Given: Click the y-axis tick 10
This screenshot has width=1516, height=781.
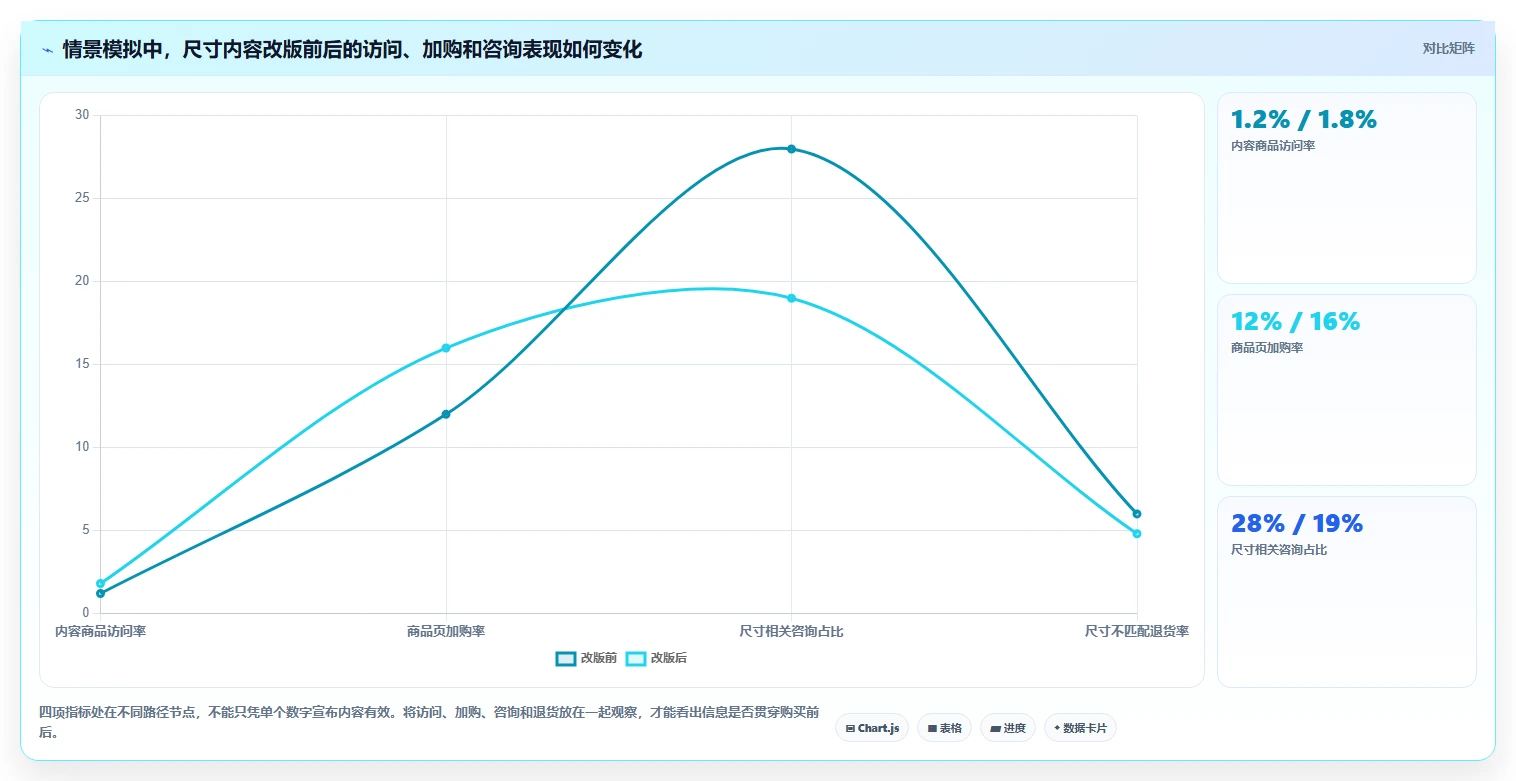Looking at the screenshot, I should (82, 447).
